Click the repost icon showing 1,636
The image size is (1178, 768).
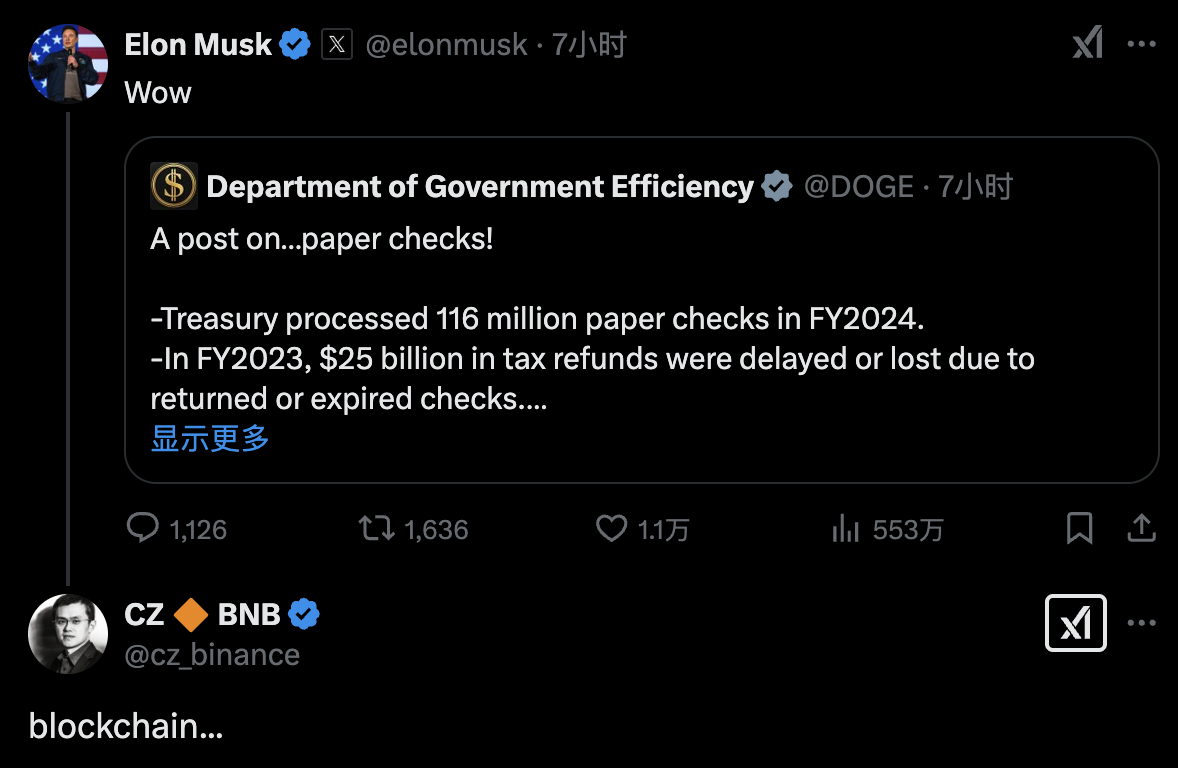(376, 528)
